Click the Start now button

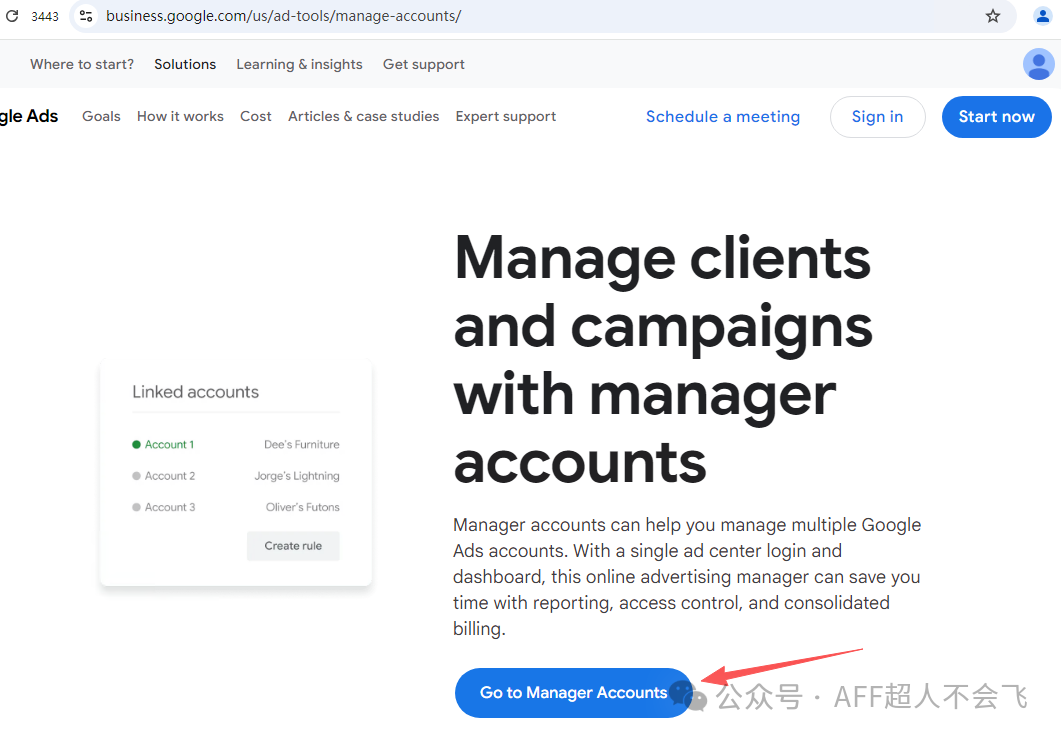click(997, 117)
